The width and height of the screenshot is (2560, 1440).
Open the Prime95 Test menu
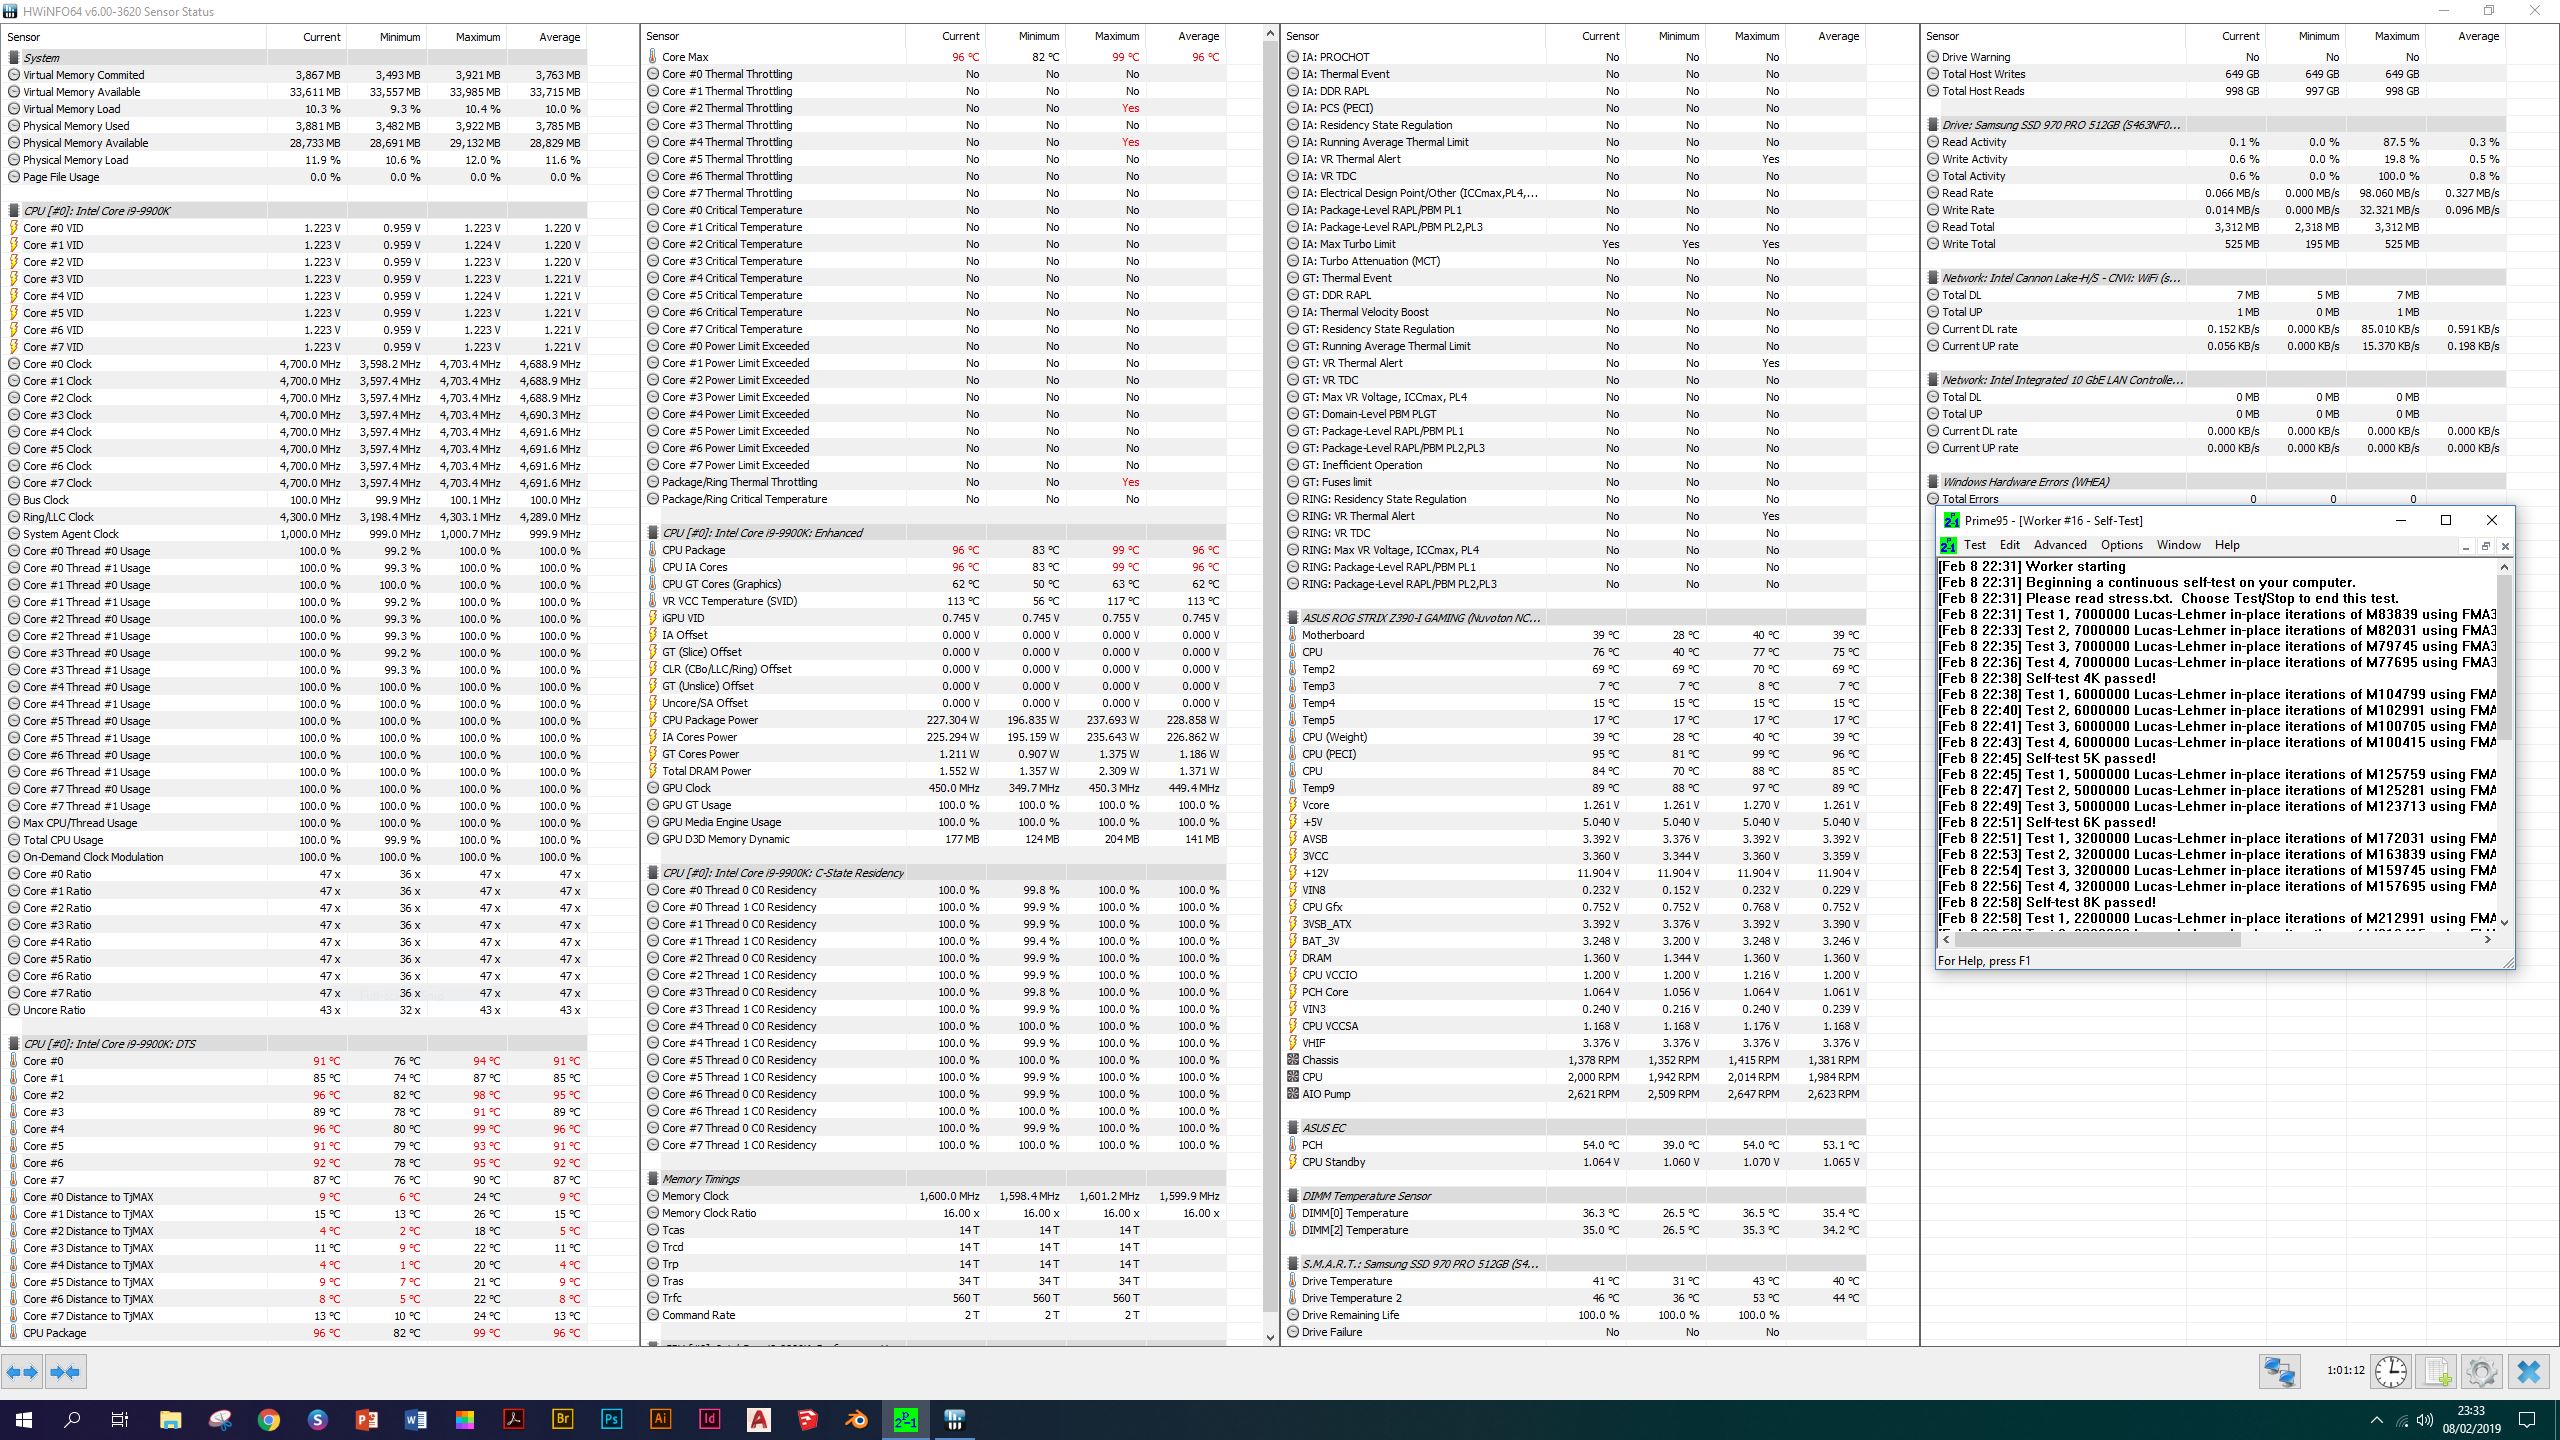(x=1974, y=545)
